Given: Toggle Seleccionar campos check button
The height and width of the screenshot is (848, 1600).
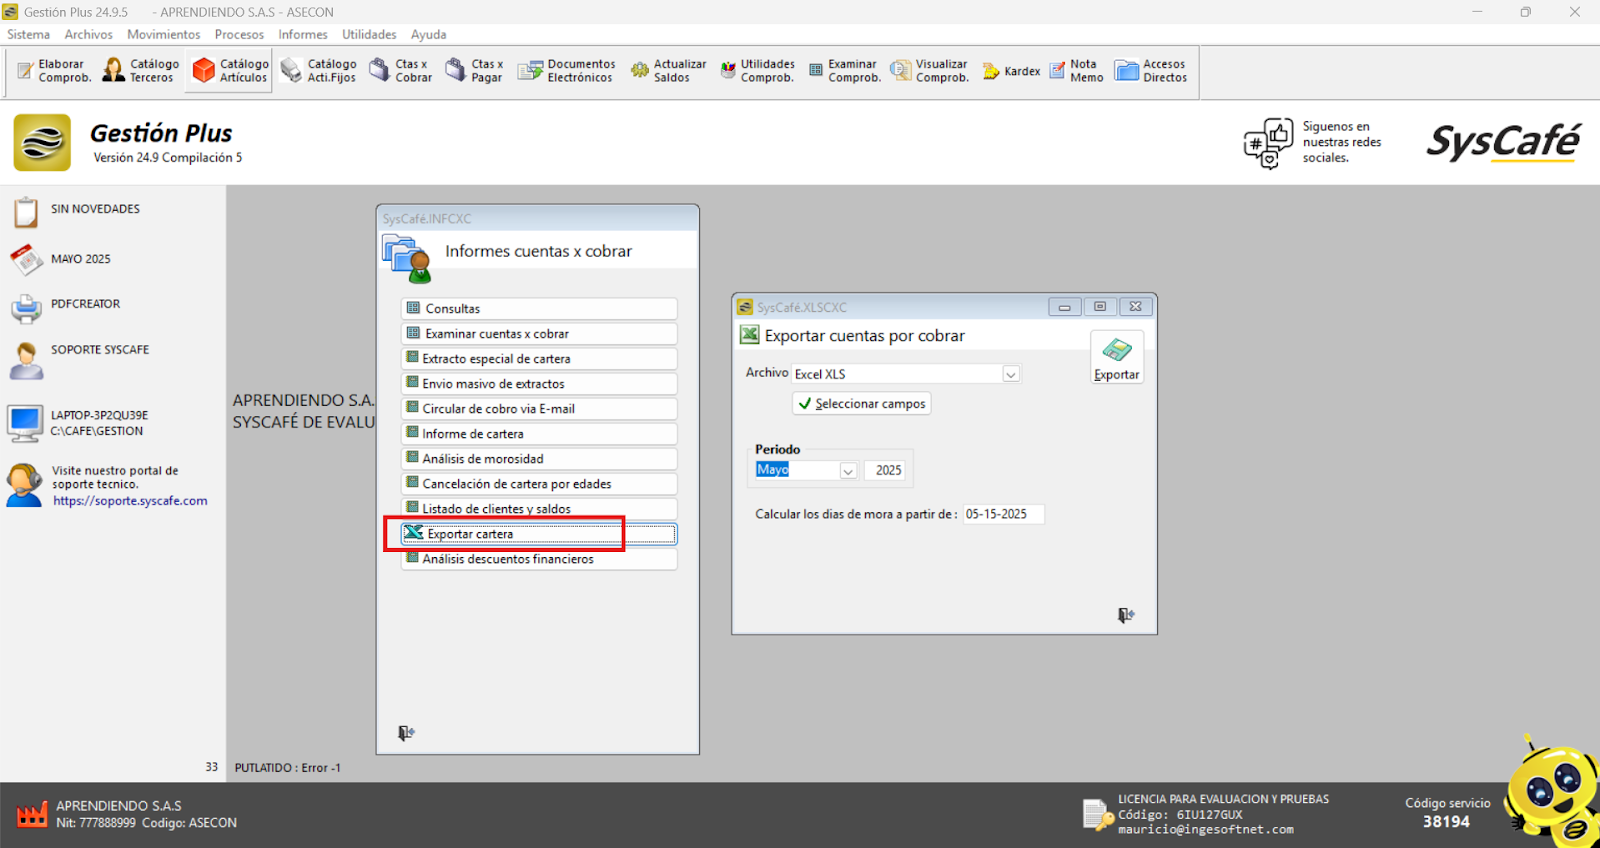Looking at the screenshot, I should [x=861, y=404].
